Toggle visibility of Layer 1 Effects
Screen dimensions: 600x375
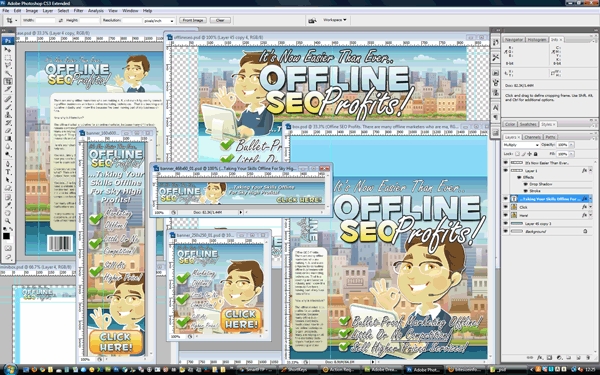[519, 177]
